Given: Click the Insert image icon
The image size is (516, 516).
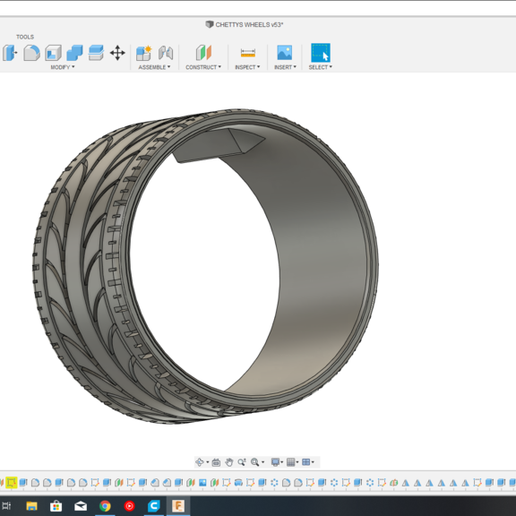Looking at the screenshot, I should pyautogui.click(x=284, y=53).
